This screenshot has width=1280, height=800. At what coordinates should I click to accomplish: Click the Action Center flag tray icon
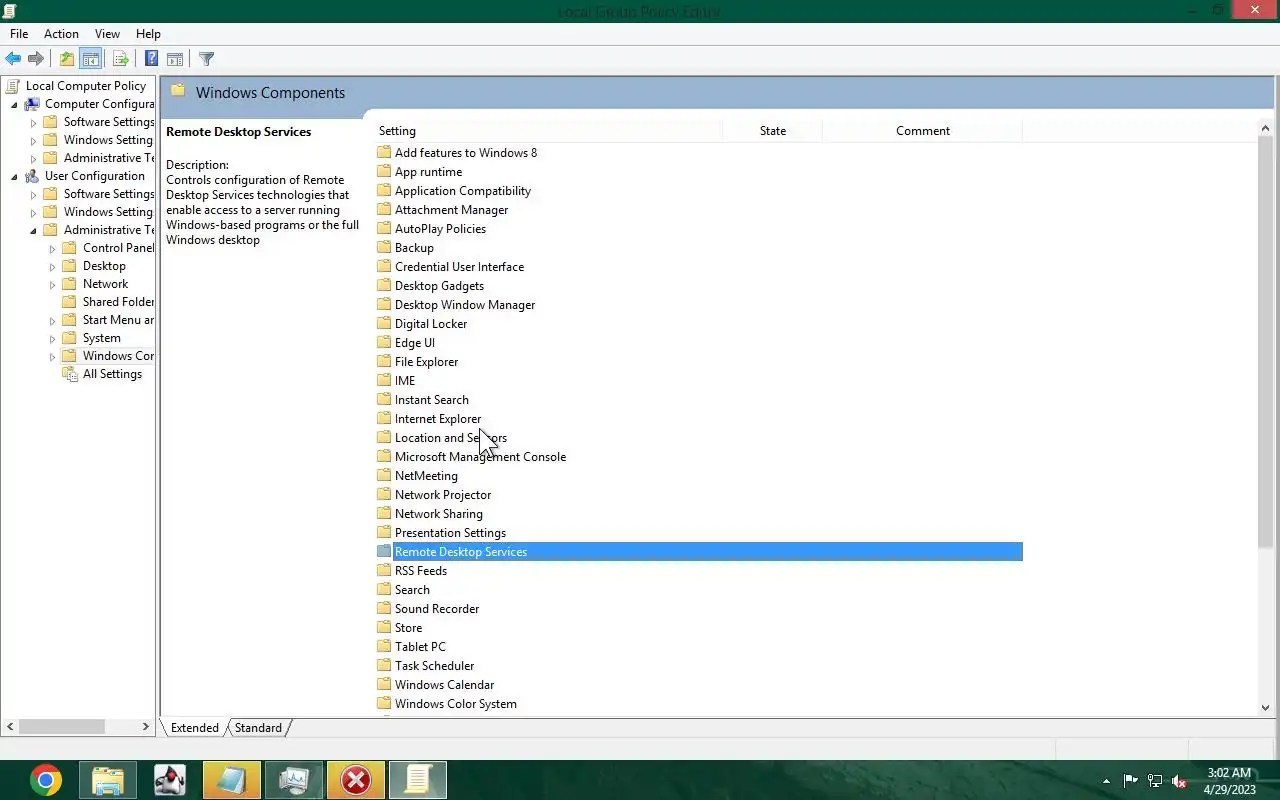(x=1130, y=781)
